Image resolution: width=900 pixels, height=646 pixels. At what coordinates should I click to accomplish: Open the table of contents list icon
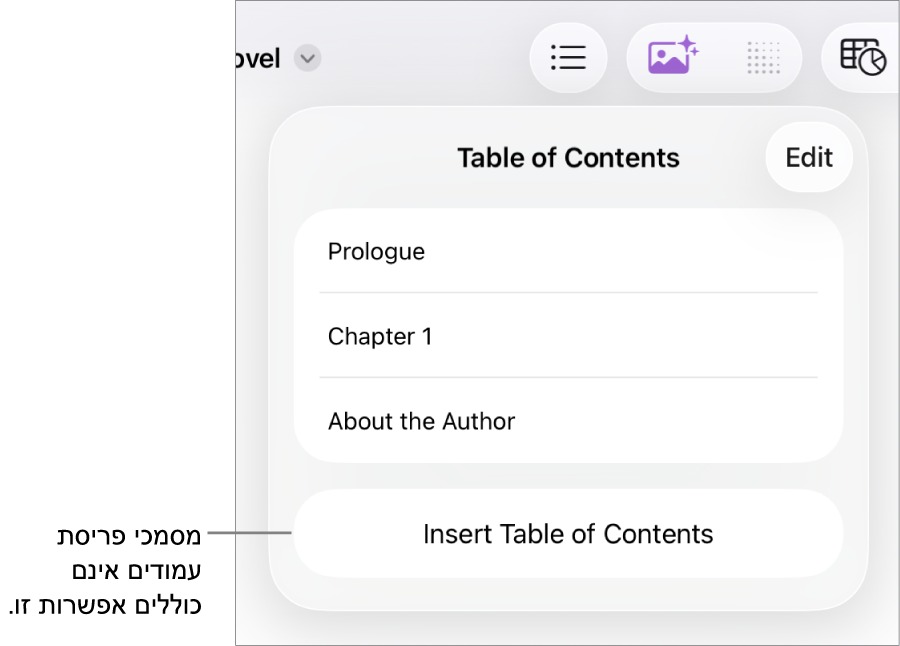pos(568,58)
